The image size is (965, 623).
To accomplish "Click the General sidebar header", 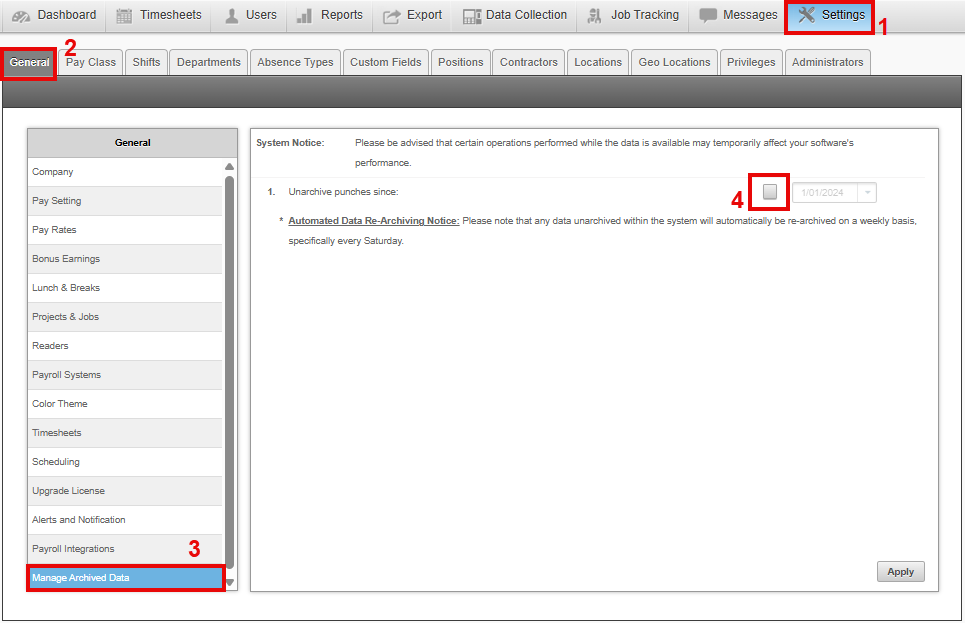I will point(132,142).
